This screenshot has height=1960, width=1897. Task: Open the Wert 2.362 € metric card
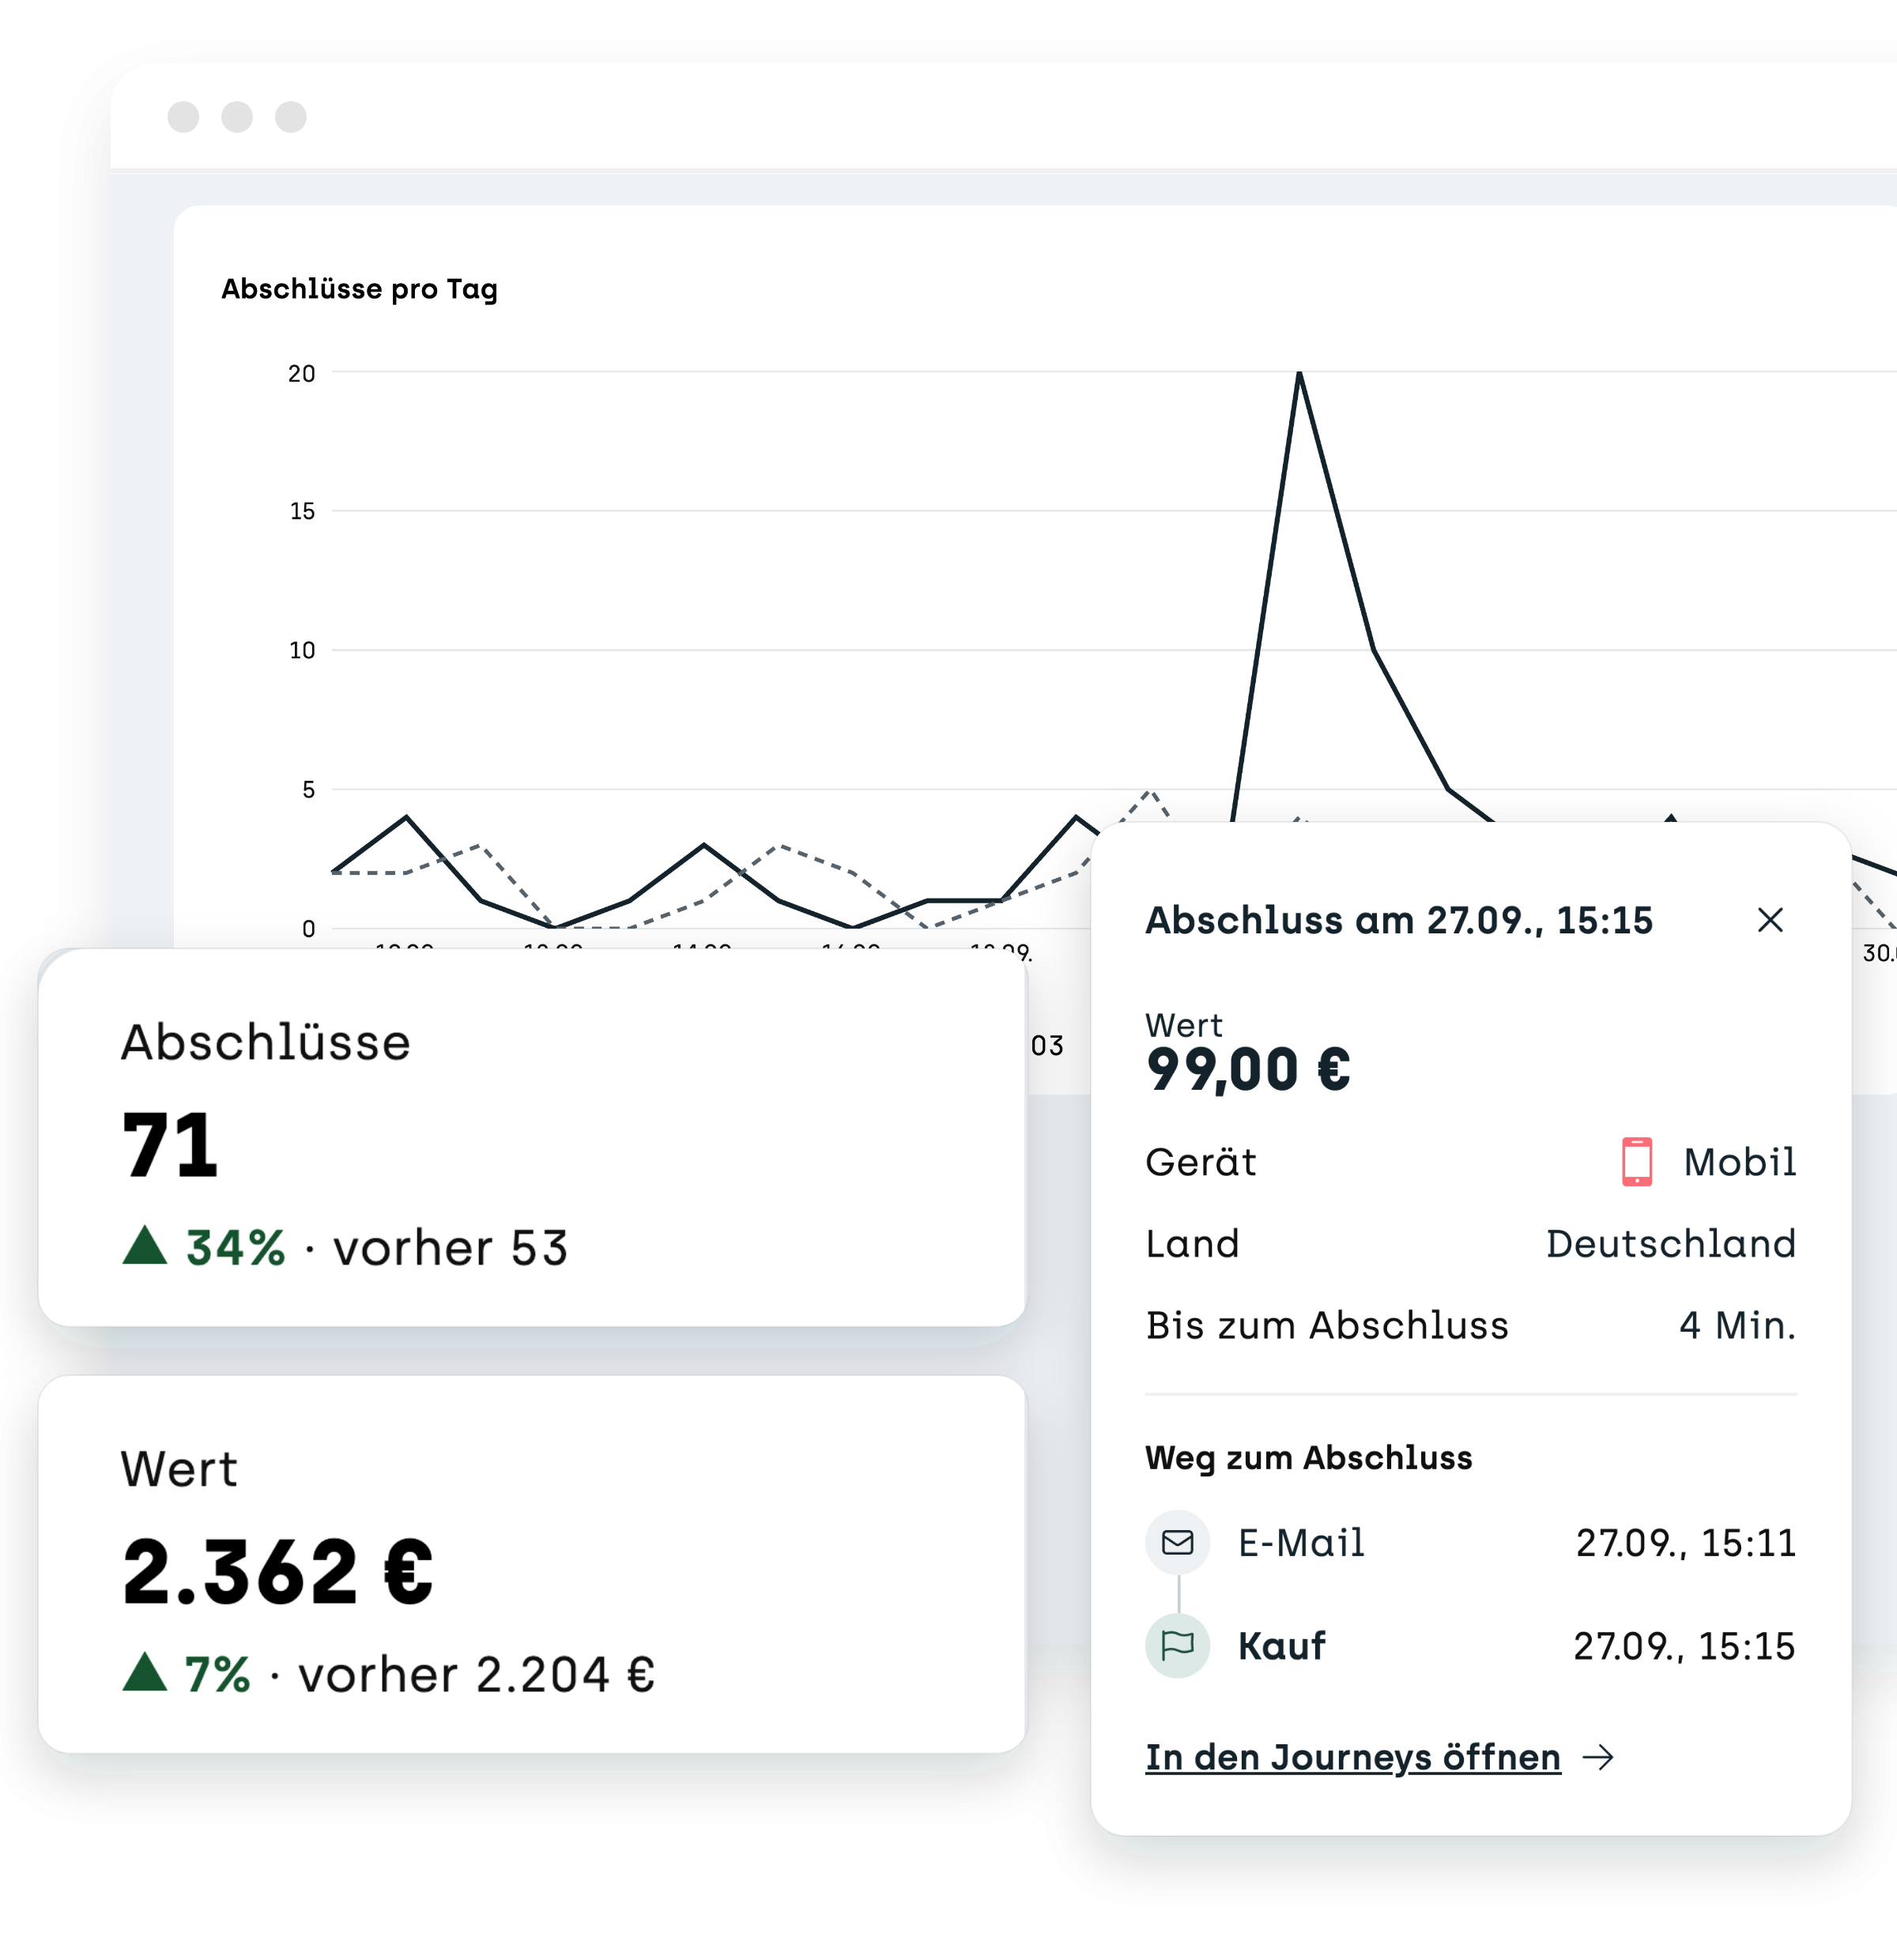click(532, 1564)
